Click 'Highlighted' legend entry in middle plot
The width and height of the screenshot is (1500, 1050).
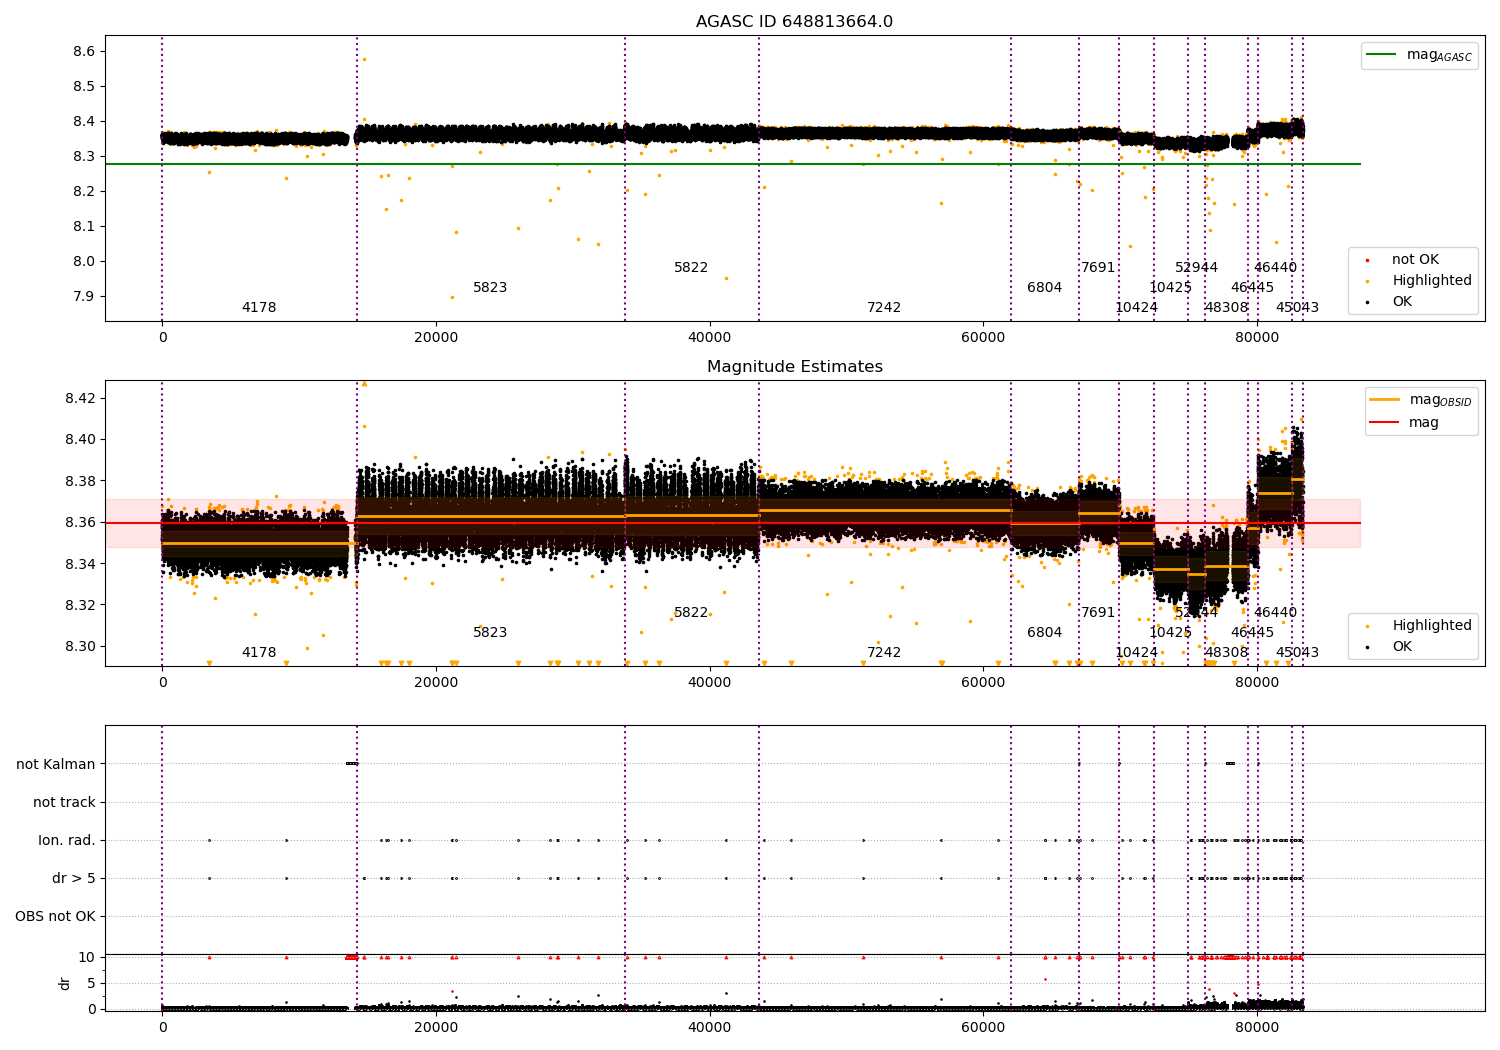[1431, 626]
